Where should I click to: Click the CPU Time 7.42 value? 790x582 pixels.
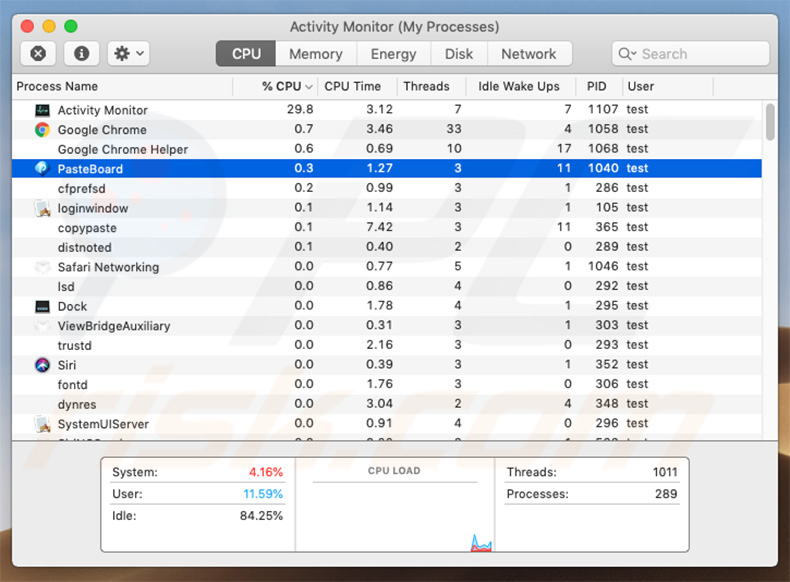click(379, 227)
